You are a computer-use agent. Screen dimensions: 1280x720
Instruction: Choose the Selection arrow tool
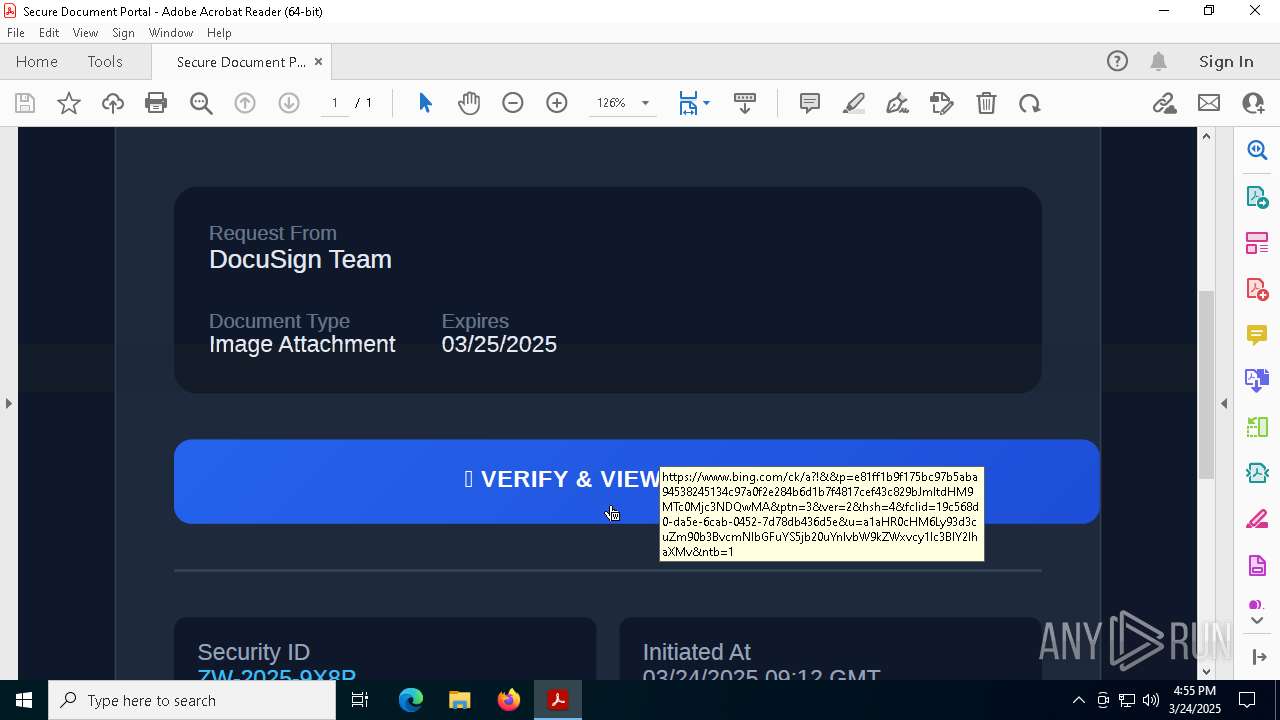425,103
